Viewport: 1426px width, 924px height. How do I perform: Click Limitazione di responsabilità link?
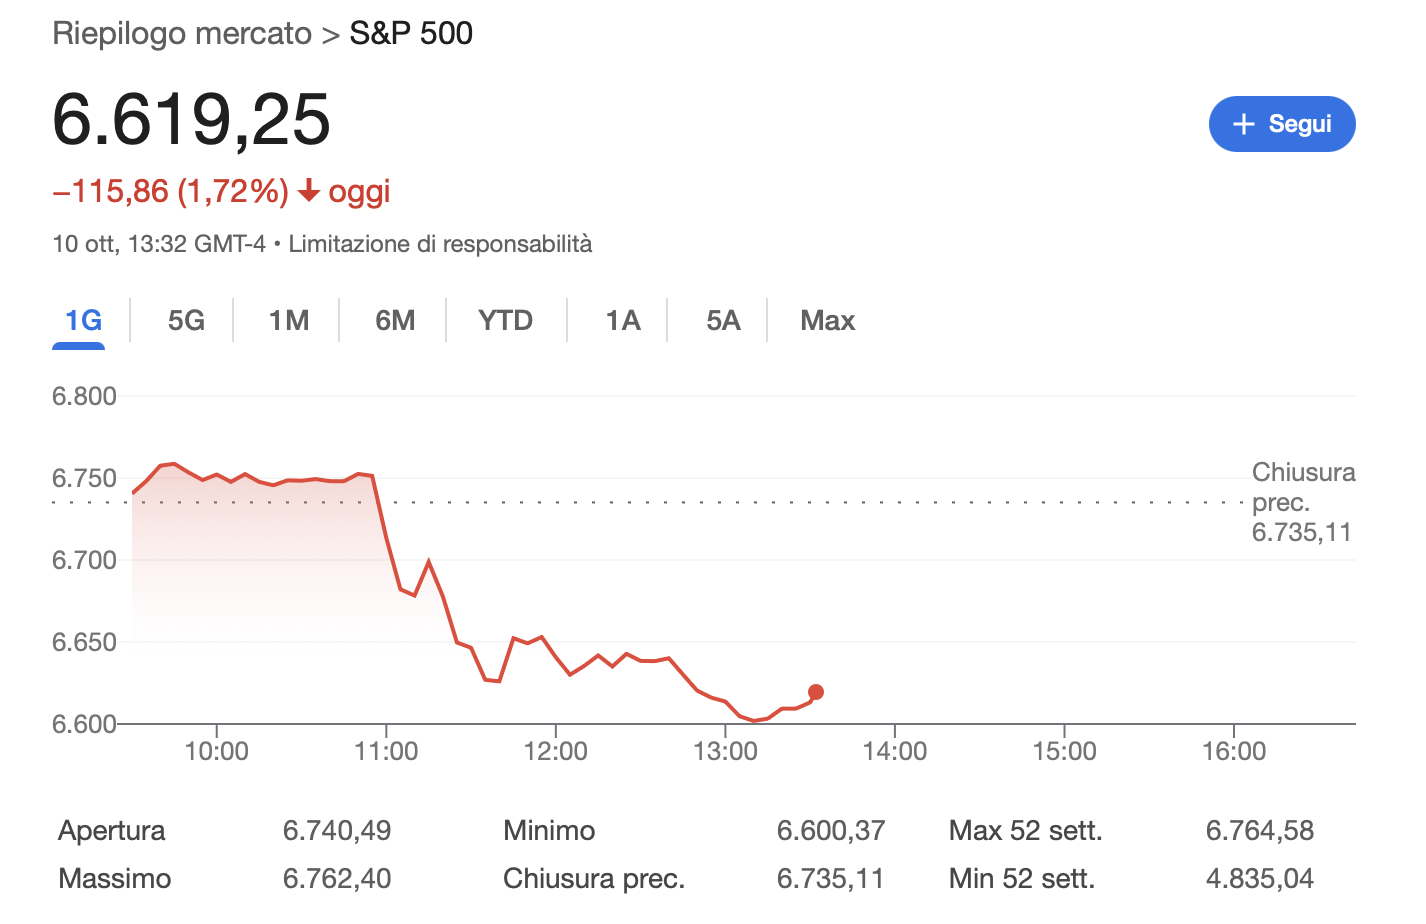(440, 244)
